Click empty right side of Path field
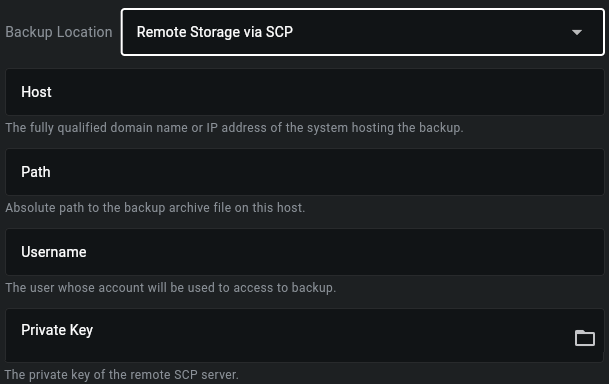Screen dimensions: 609x384 (x=466, y=172)
